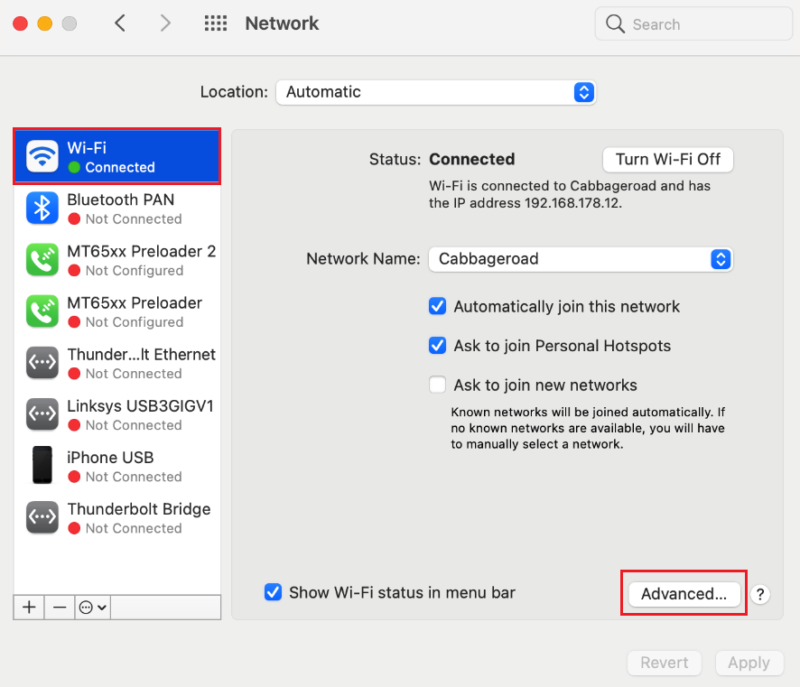Open the Location dropdown
800x687 pixels.
pyautogui.click(x=436, y=92)
